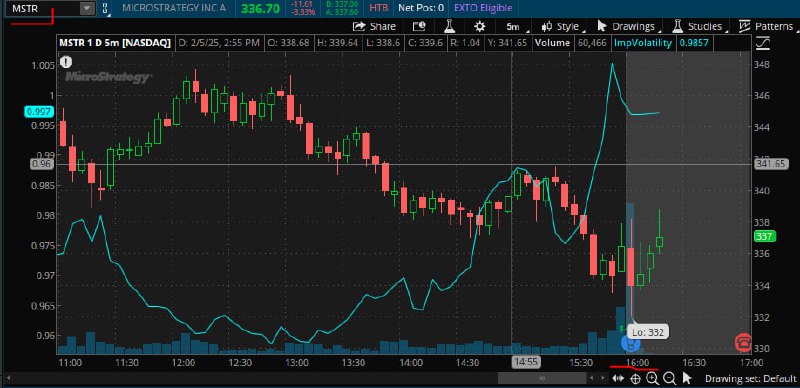The height and width of the screenshot is (388, 800).
Task: Expand the MSTR symbol dropdown arrow
Action: coord(87,9)
